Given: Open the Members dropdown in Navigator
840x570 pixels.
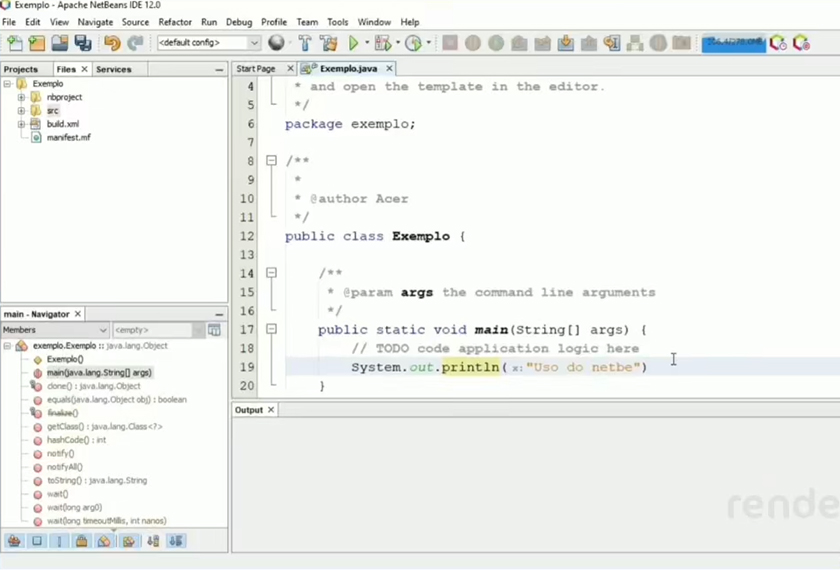Looking at the screenshot, I should 55,330.
